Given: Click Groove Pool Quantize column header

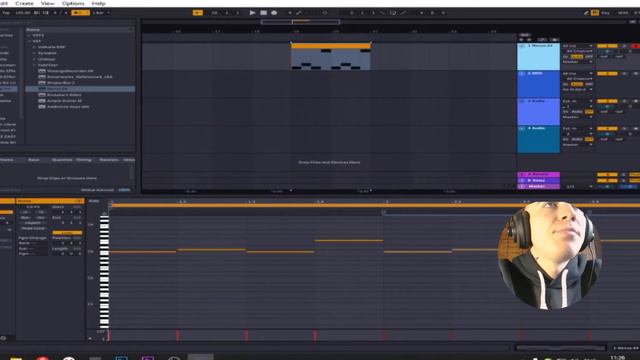Looking at the screenshot, I should (x=62, y=160).
